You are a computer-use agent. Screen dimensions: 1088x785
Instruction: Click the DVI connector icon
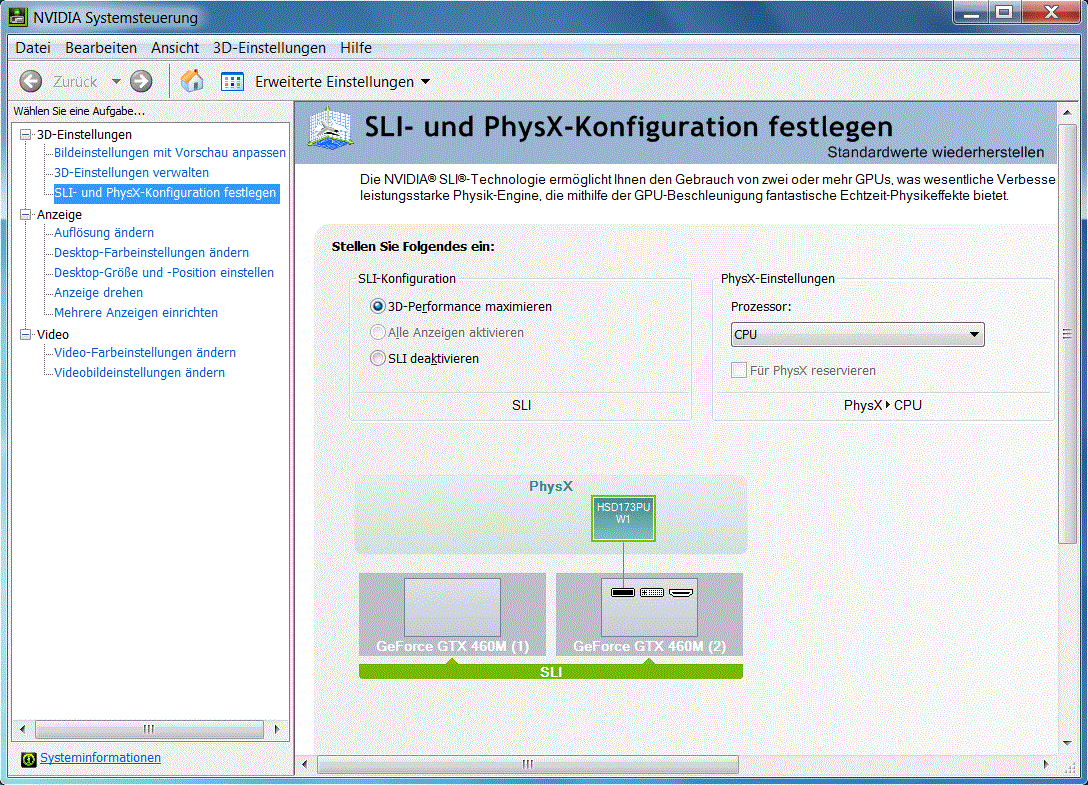coord(652,593)
